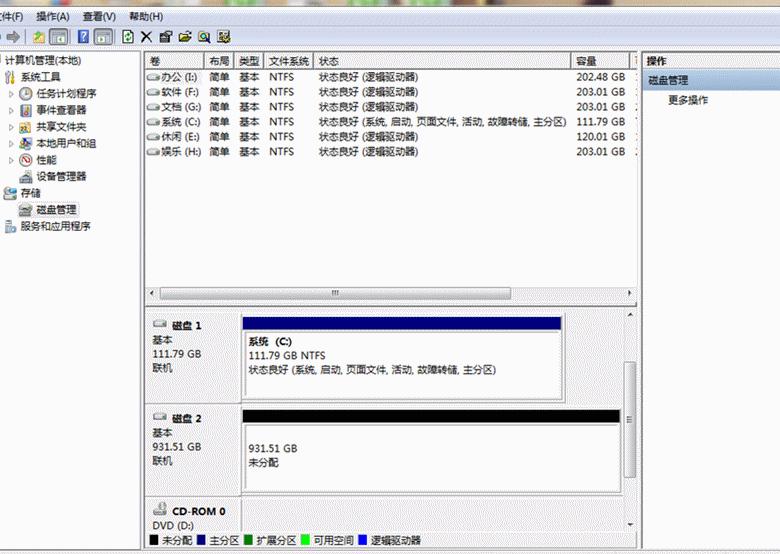Expand the 任务计划程序 tree node
Image resolution: width=780 pixels, height=554 pixels.
(11, 93)
